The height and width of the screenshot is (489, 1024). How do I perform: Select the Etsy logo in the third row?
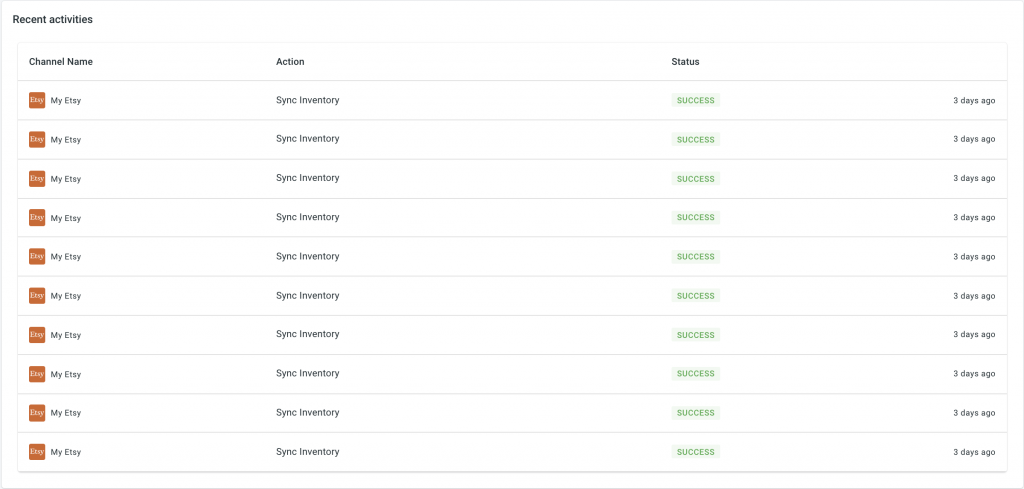[x=37, y=178]
